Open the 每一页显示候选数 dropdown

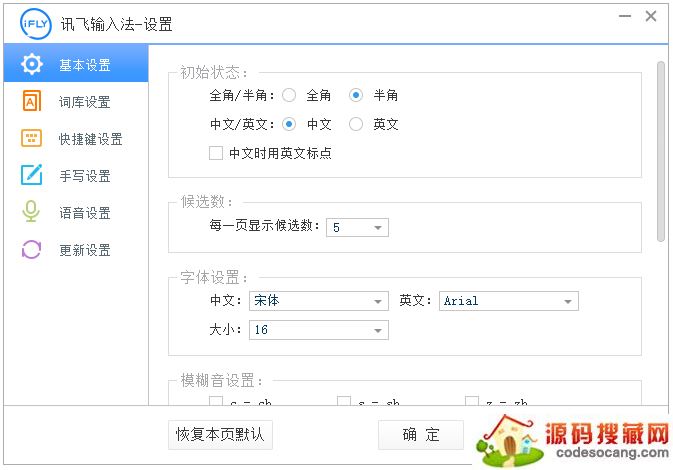(x=358, y=227)
